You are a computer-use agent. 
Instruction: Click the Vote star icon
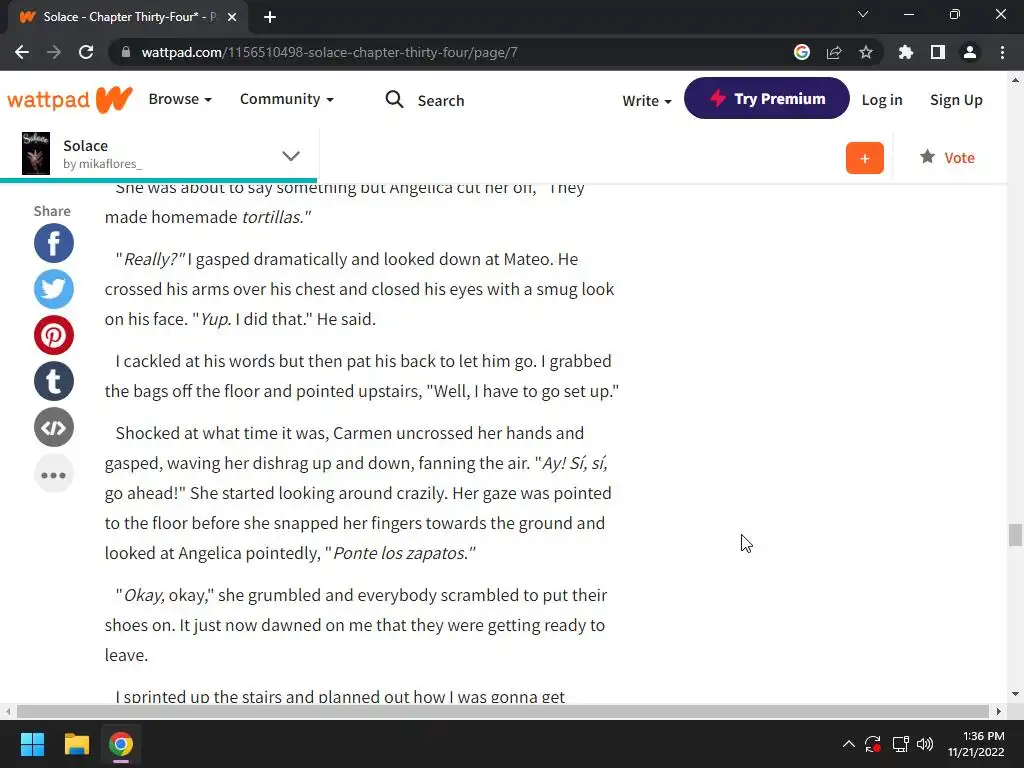coord(927,157)
